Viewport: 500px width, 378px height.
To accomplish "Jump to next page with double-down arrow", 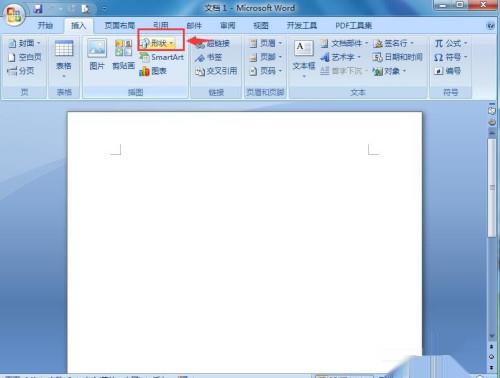I will [x=492, y=367].
